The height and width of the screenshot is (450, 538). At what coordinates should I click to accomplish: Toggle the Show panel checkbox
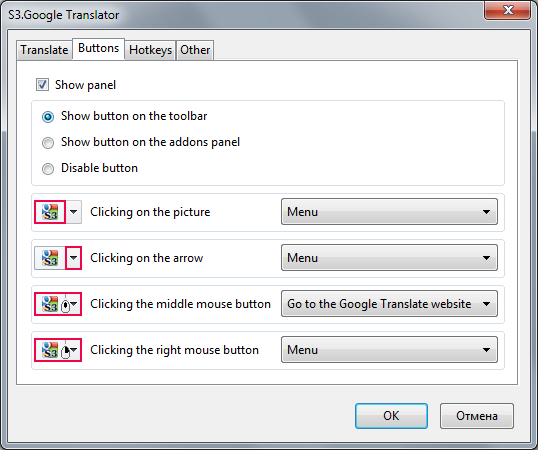point(43,85)
